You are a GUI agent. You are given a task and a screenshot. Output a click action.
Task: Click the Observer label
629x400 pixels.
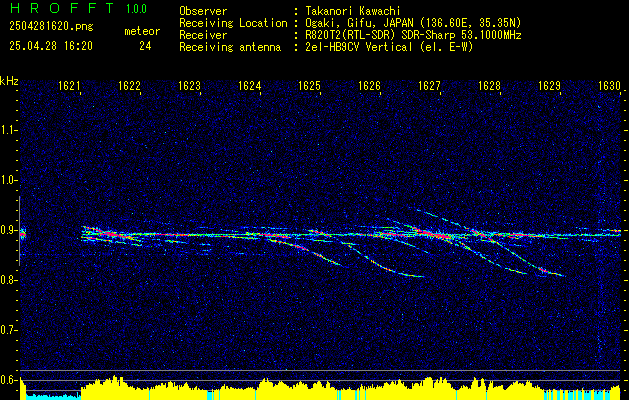[203, 11]
